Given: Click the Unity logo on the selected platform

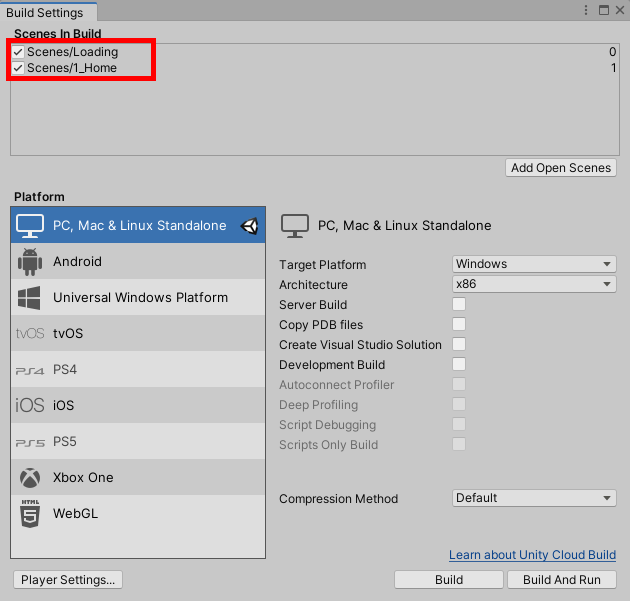Looking at the screenshot, I should tap(250, 226).
